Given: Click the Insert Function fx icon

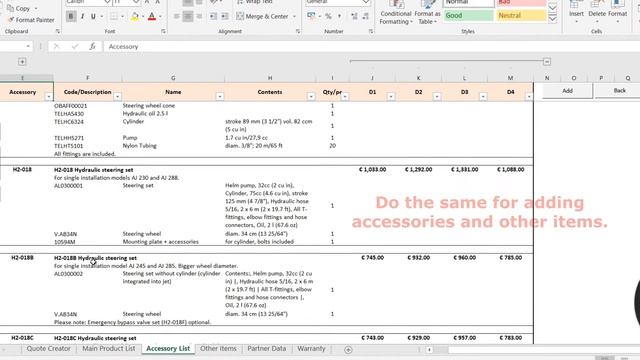Looking at the screenshot, I should 93,47.
